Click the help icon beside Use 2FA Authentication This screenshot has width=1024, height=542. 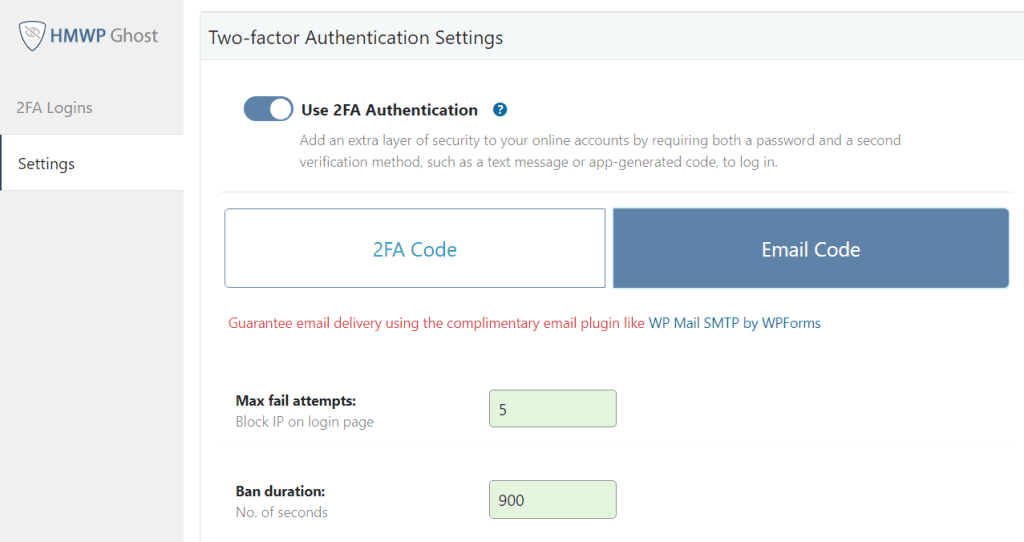500,110
